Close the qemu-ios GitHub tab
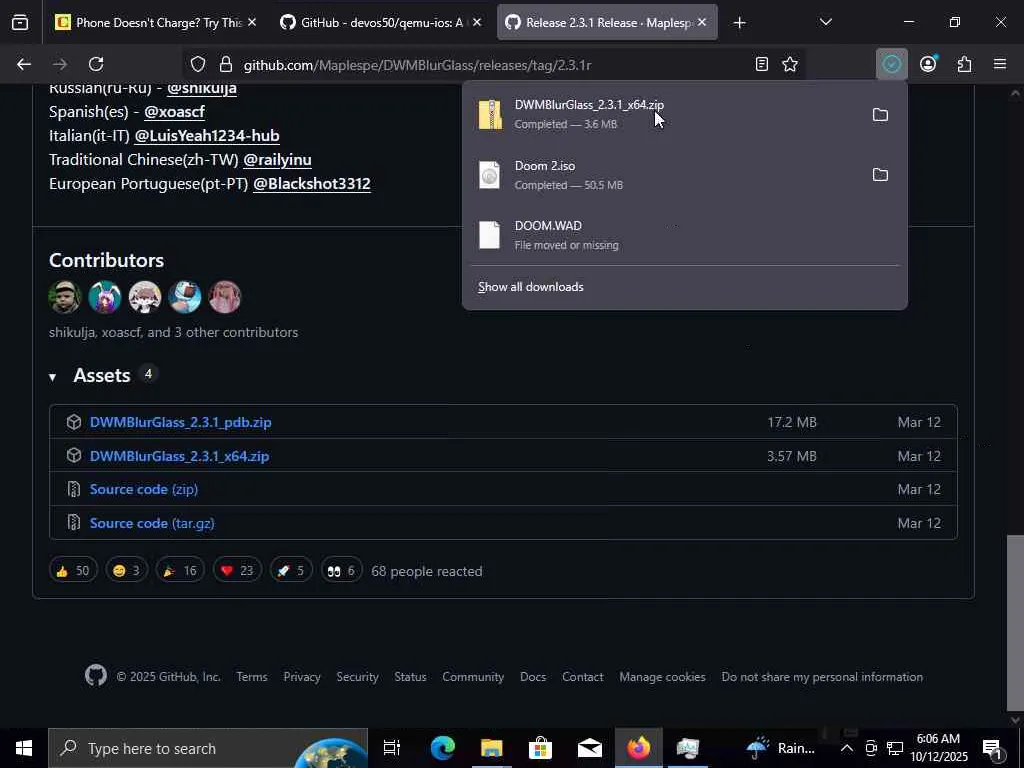Viewport: 1024px width, 768px height. click(477, 23)
